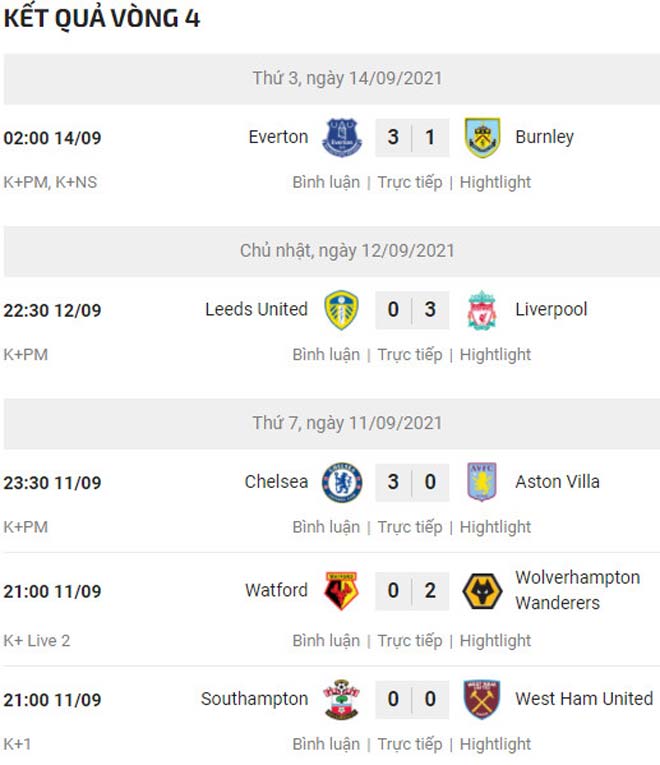
Task: Open Trực tiếp for Leeds vs Liverpool
Action: (410, 355)
